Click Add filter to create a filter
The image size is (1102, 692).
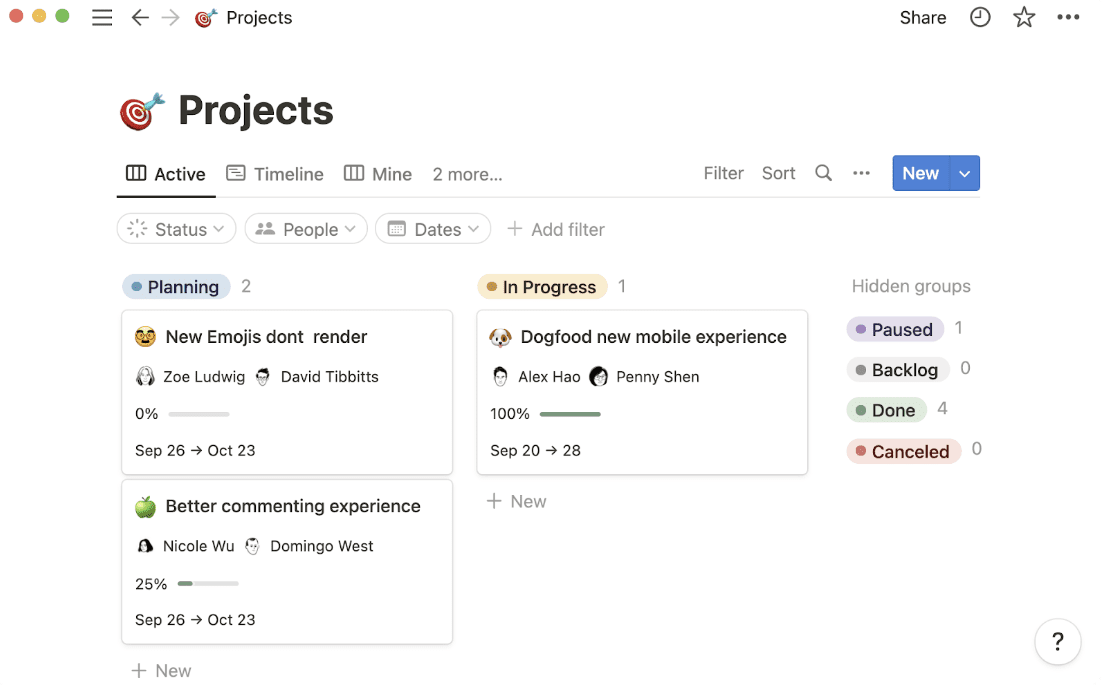tap(556, 229)
